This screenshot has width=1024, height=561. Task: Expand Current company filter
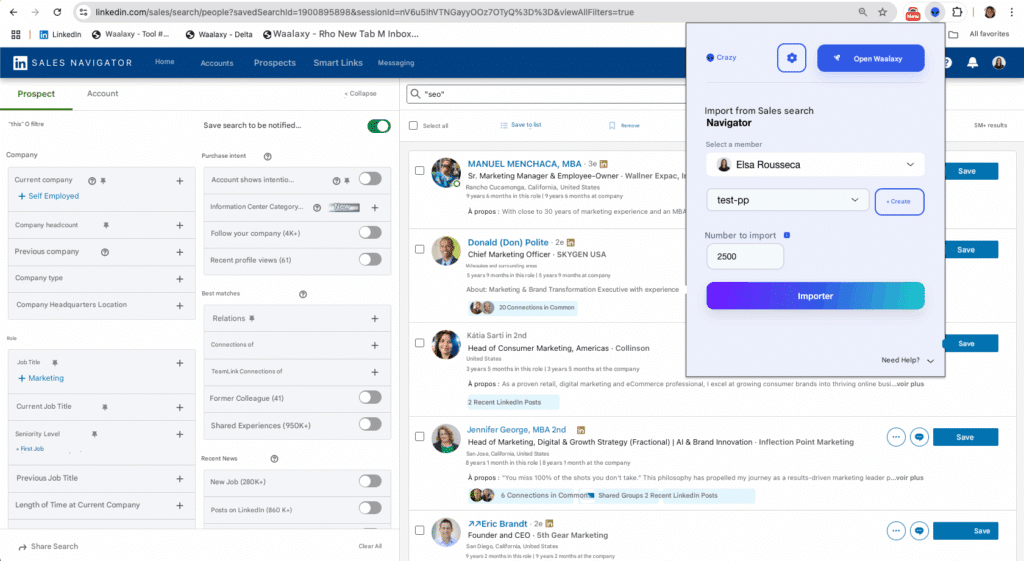point(180,181)
